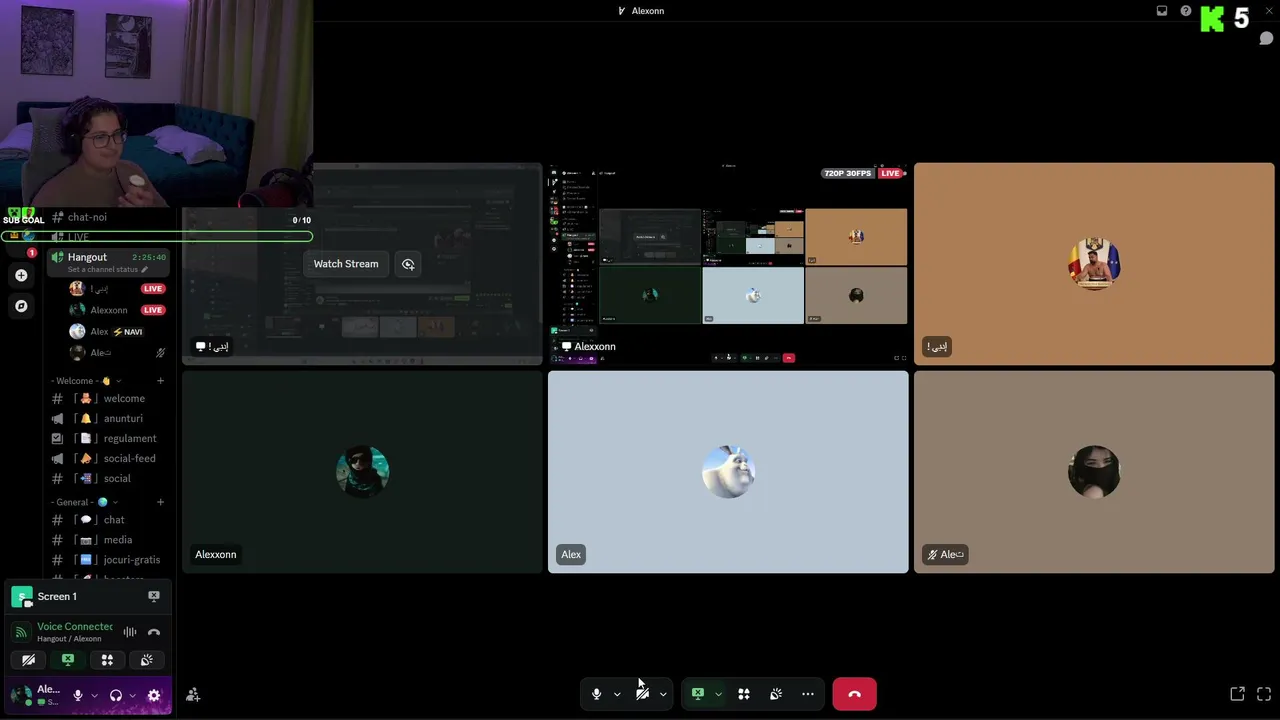Screen dimensions: 1280x720
Task: Open microphone options chevron in user panel
Action: click(x=95, y=695)
